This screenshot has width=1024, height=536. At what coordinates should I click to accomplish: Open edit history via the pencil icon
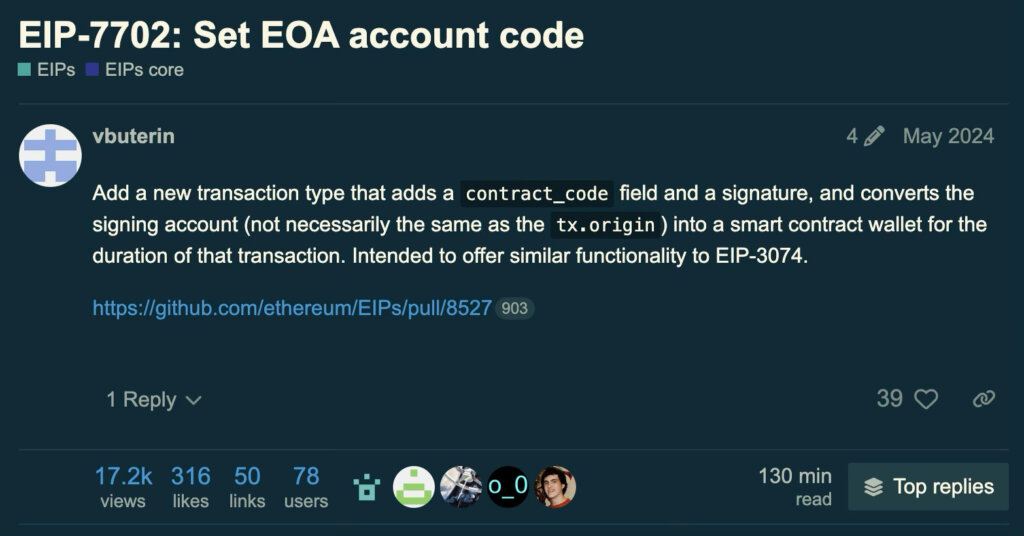click(873, 136)
